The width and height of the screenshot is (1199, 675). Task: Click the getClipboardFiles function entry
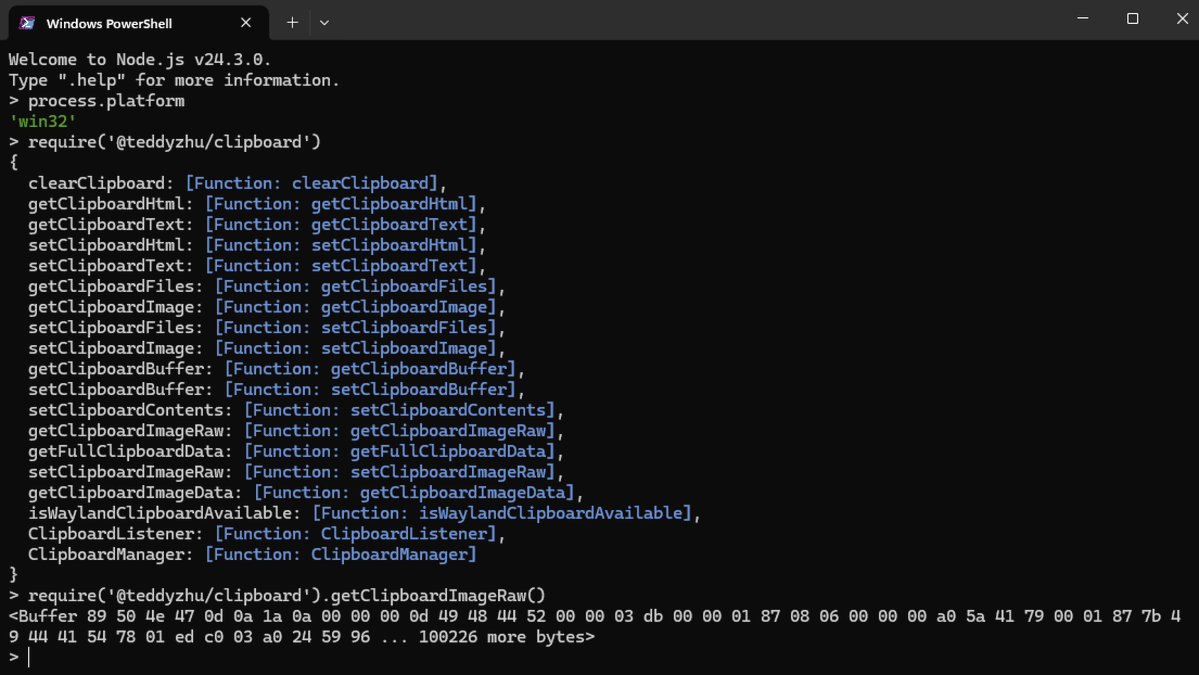pos(267,287)
